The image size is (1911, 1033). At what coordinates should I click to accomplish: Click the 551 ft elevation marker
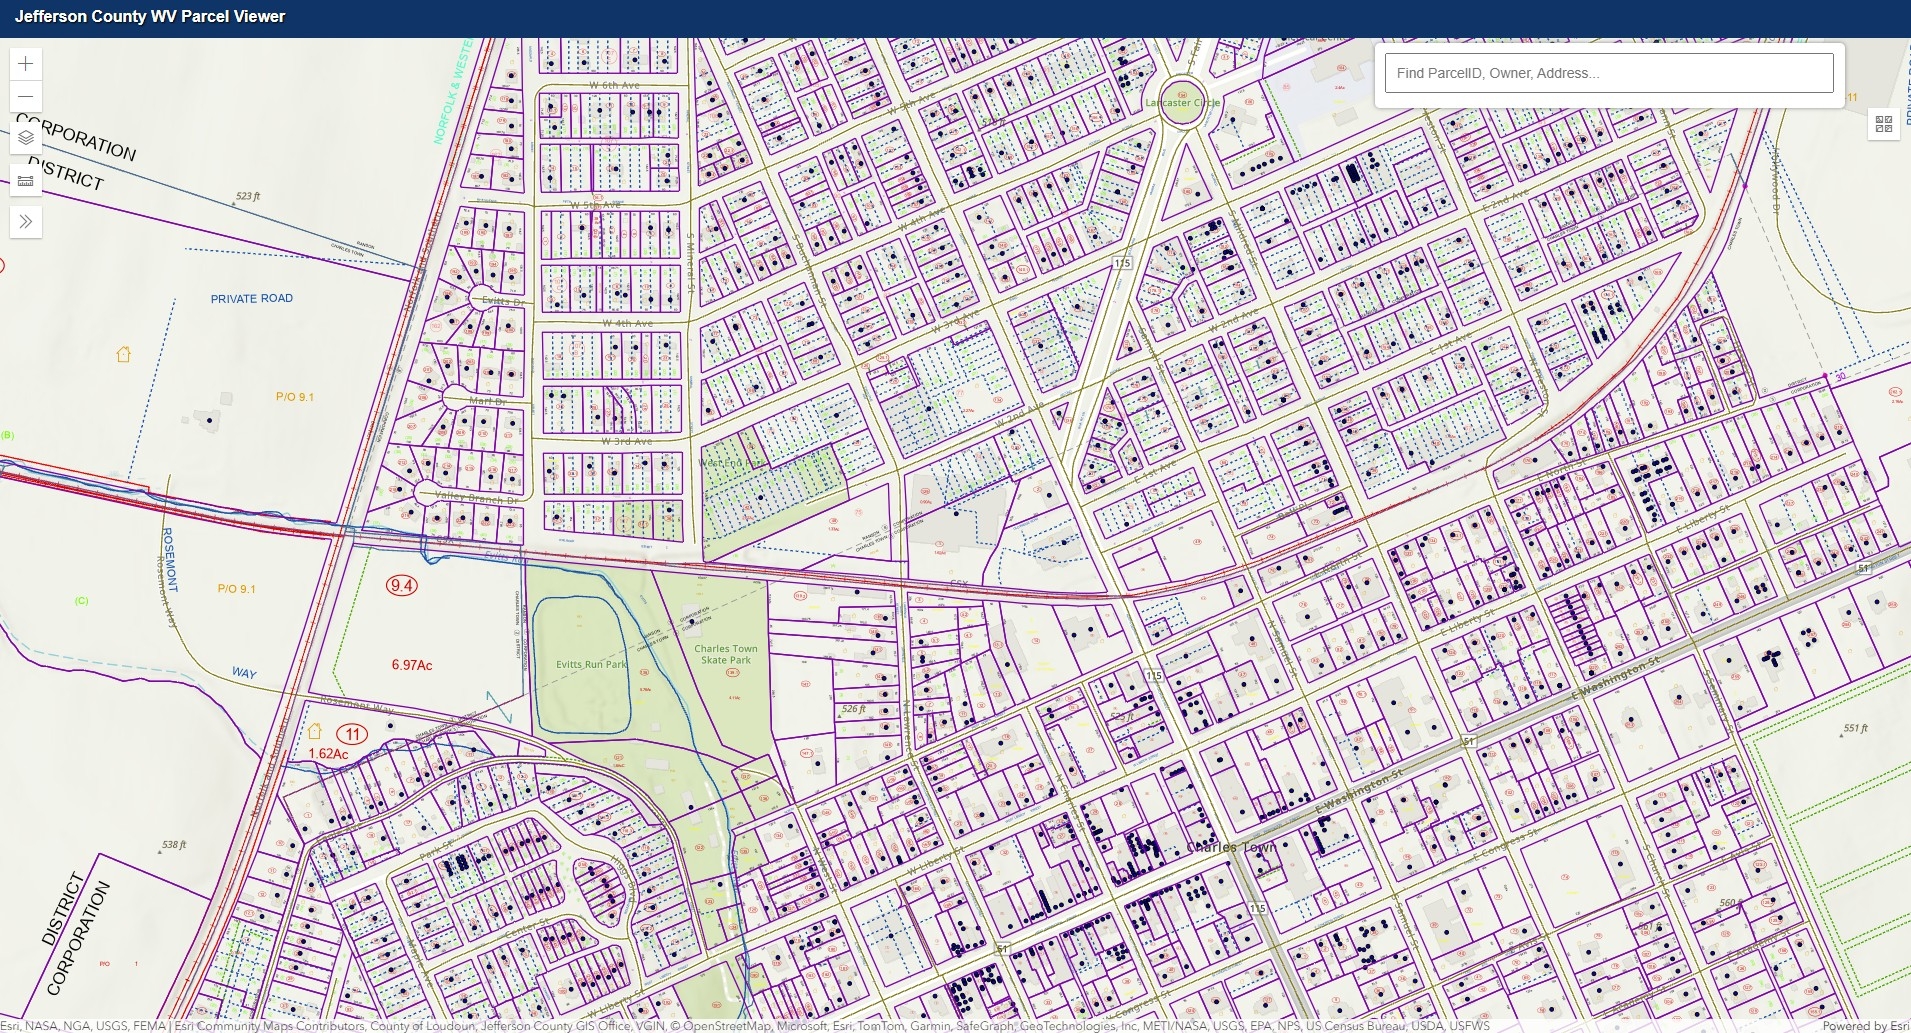[x=1855, y=729]
